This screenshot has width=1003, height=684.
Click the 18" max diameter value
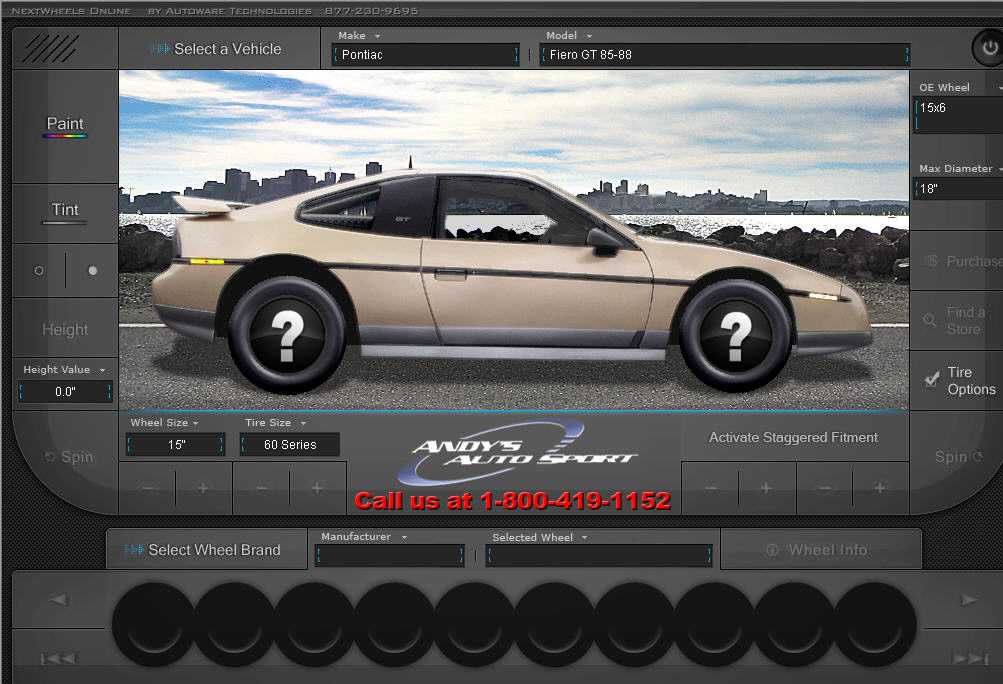(929, 189)
